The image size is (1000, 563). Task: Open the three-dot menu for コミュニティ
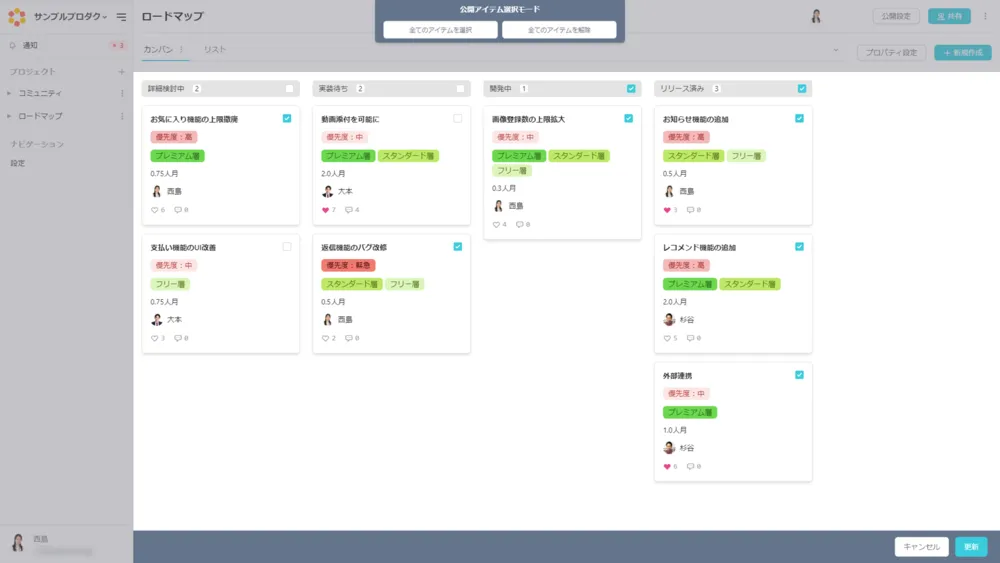point(122,93)
